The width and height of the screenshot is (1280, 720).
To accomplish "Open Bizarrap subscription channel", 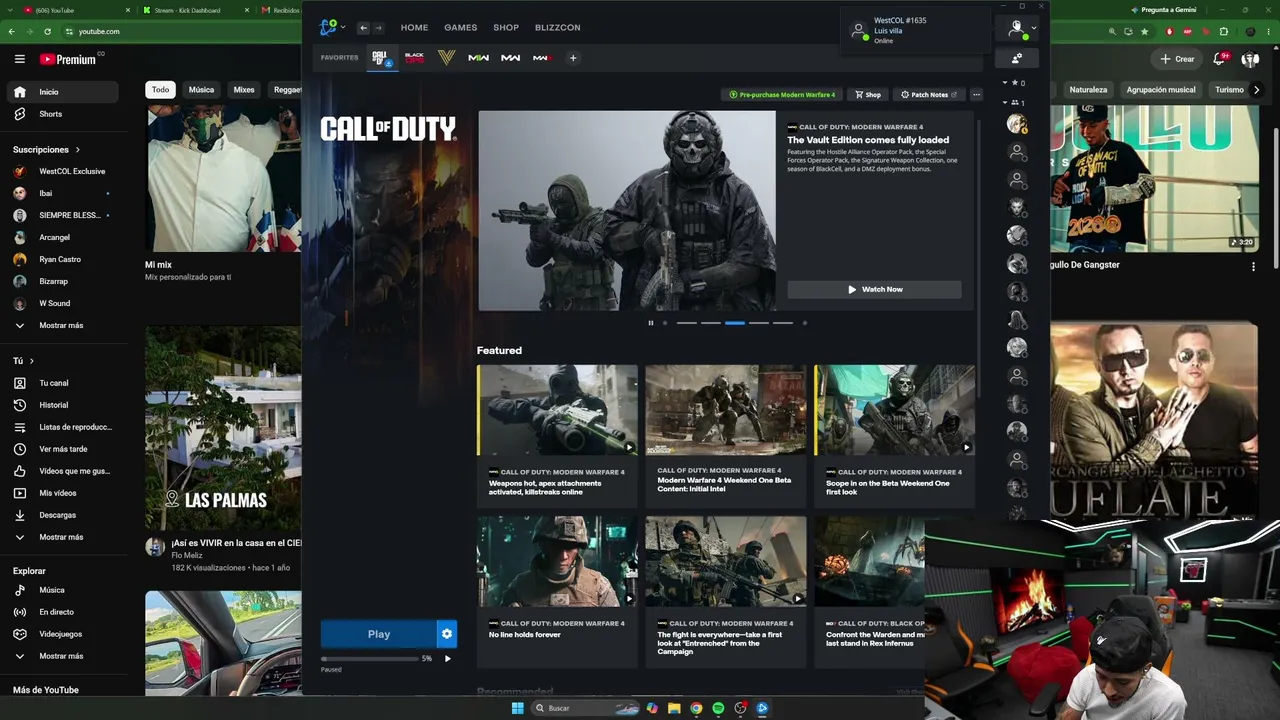I will pos(60,281).
